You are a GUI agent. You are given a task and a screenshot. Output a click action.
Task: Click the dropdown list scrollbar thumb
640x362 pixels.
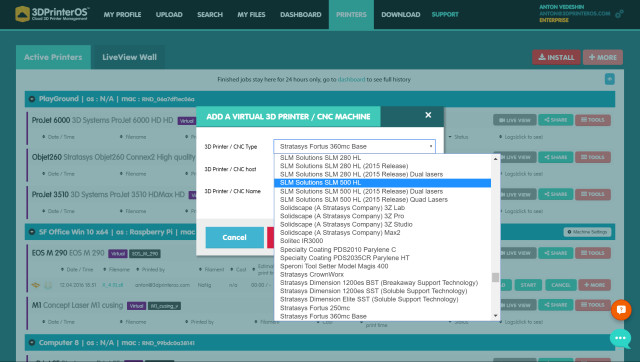coord(496,277)
